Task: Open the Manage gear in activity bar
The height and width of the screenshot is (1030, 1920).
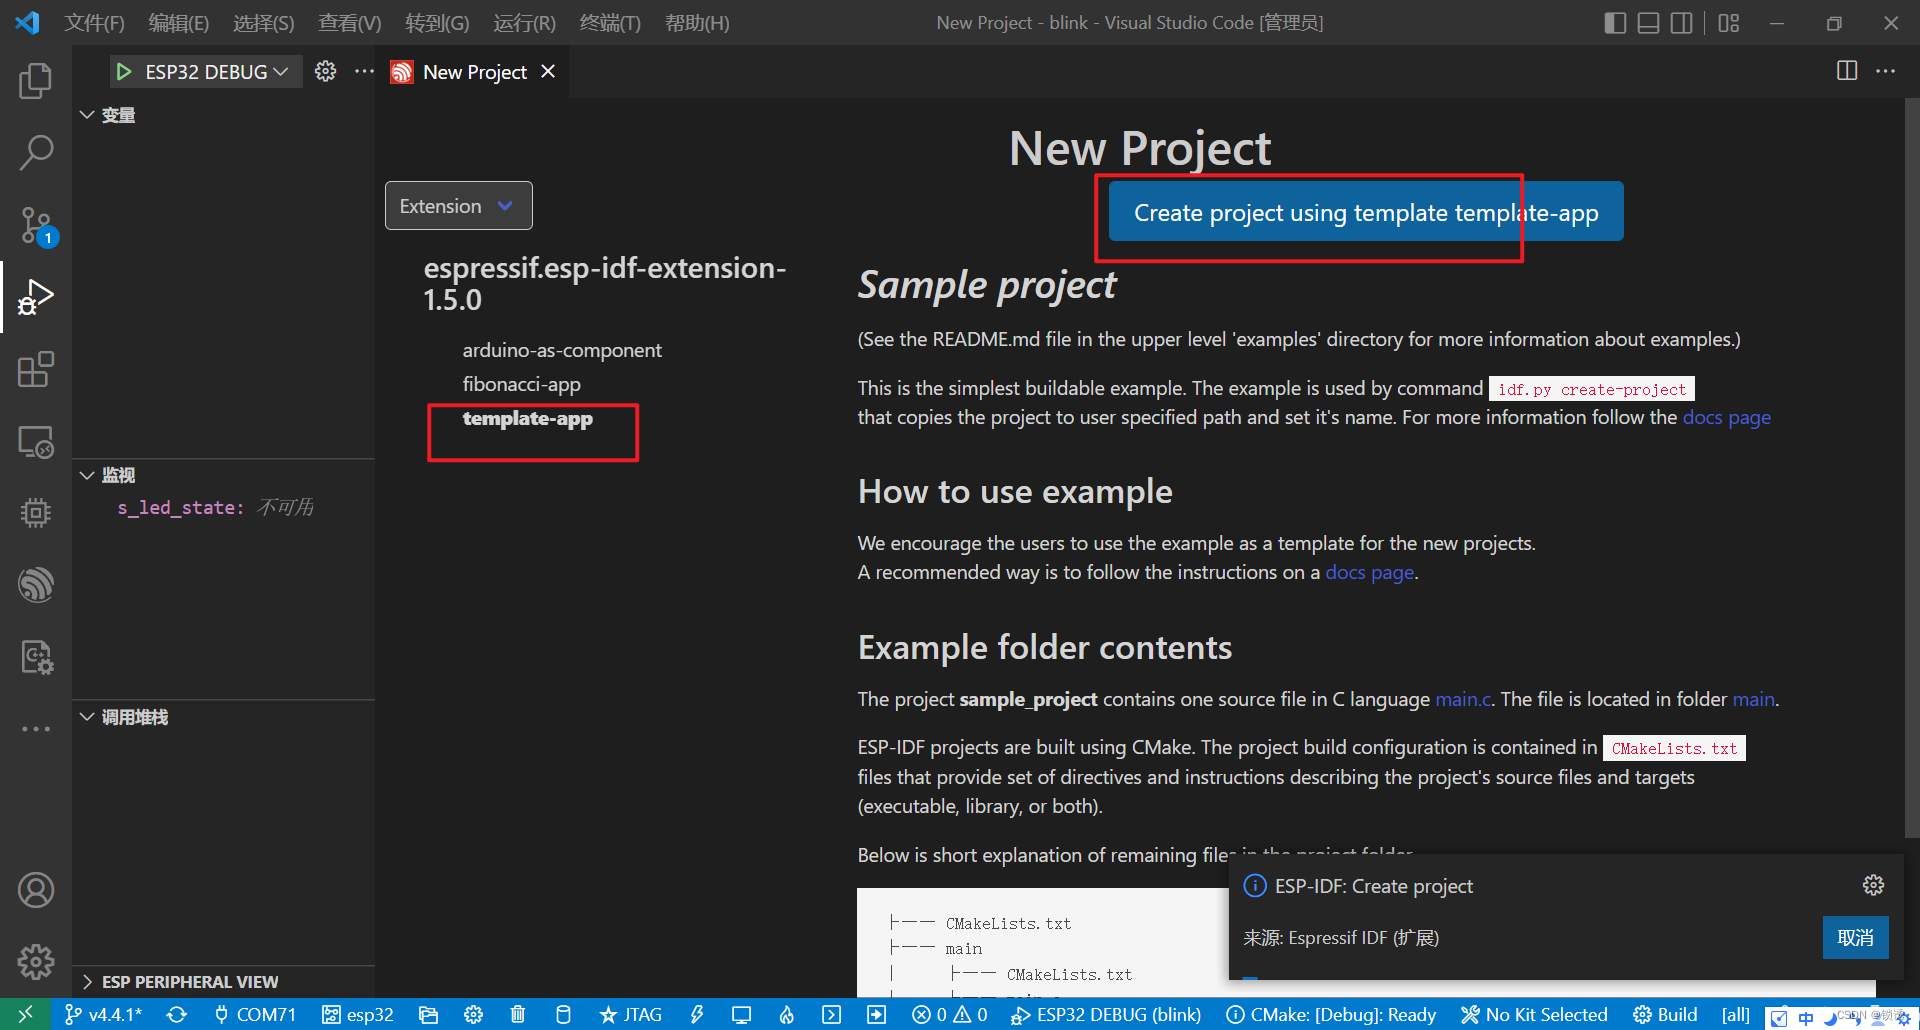Action: click(x=36, y=961)
